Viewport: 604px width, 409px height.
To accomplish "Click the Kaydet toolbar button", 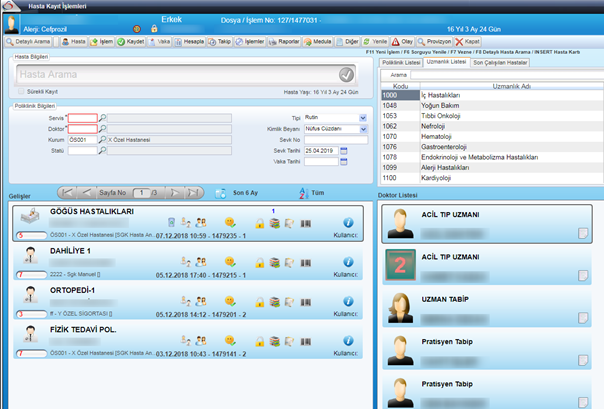I will (x=131, y=42).
